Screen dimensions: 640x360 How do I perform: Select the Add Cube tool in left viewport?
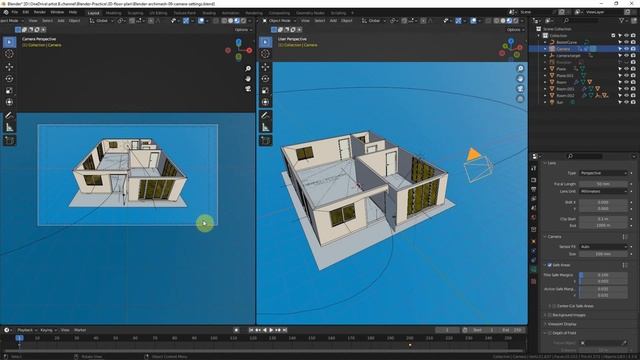point(9,141)
